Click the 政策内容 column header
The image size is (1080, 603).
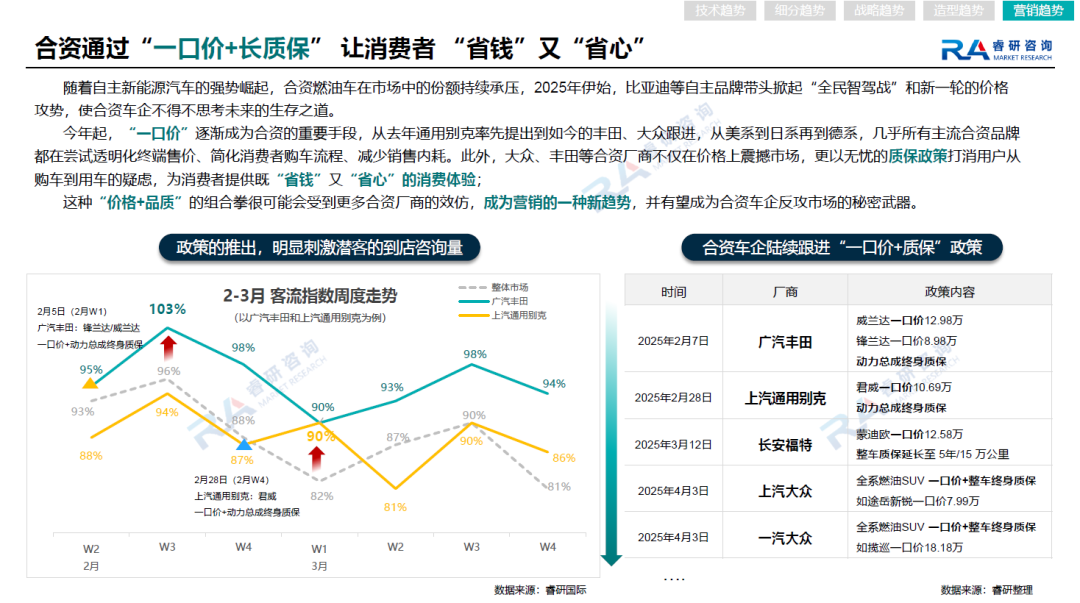[x=949, y=291]
